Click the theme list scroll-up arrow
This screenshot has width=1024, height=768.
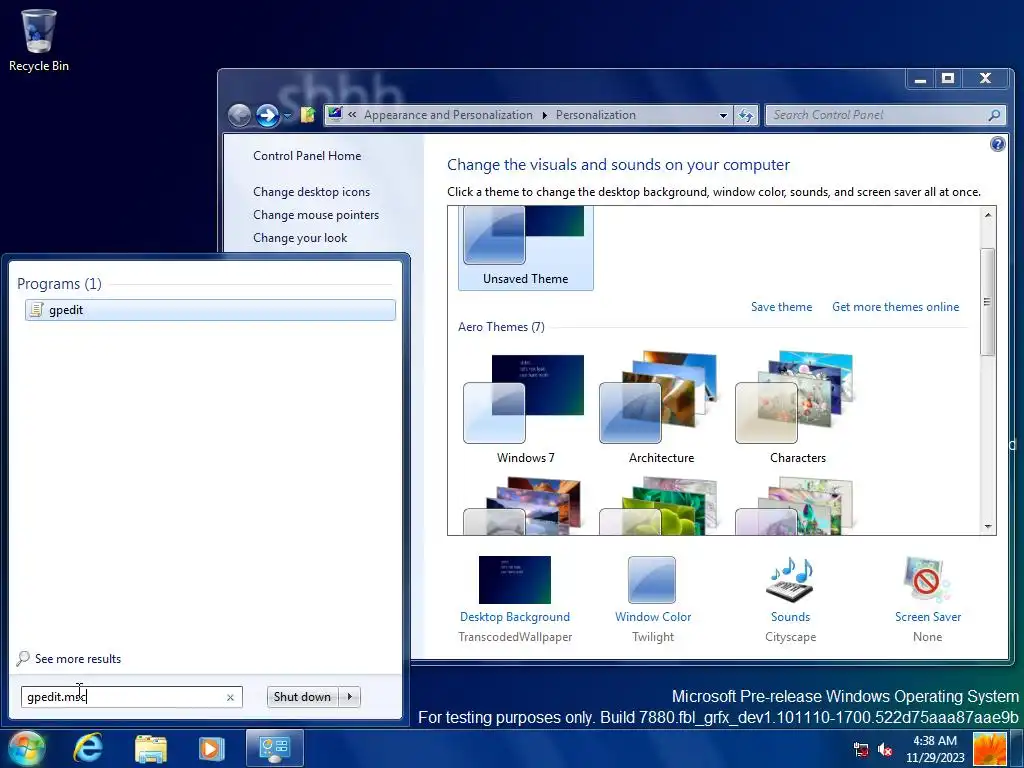coord(987,215)
